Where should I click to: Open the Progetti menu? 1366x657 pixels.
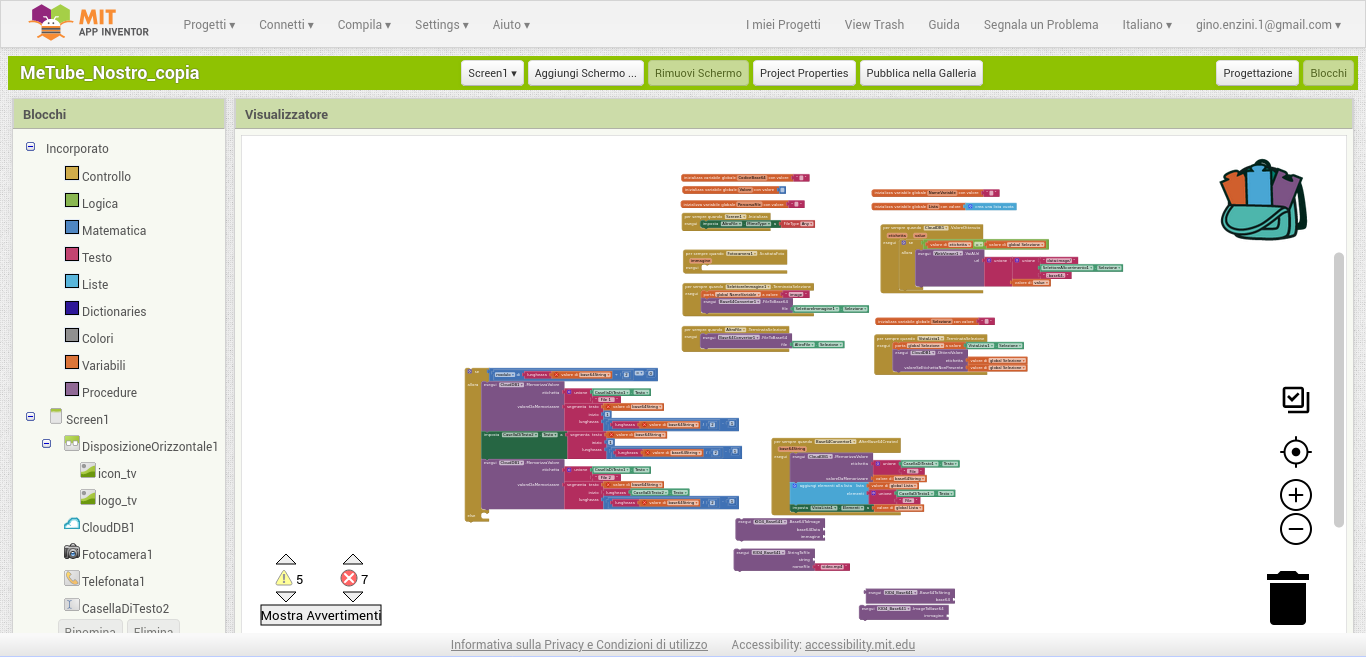click(209, 25)
